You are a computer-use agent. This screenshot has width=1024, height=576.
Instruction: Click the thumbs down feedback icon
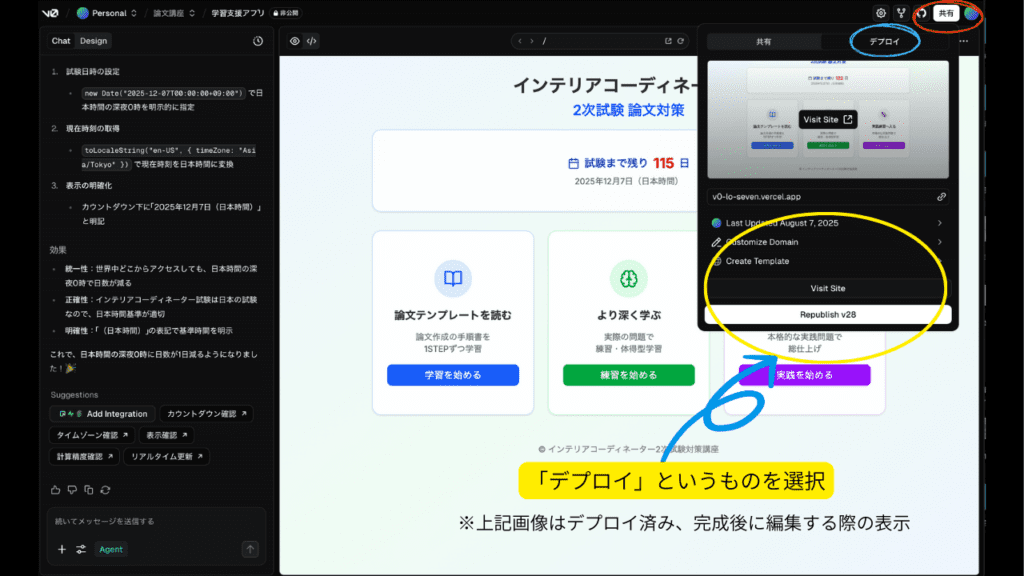pyautogui.click(x=72, y=489)
